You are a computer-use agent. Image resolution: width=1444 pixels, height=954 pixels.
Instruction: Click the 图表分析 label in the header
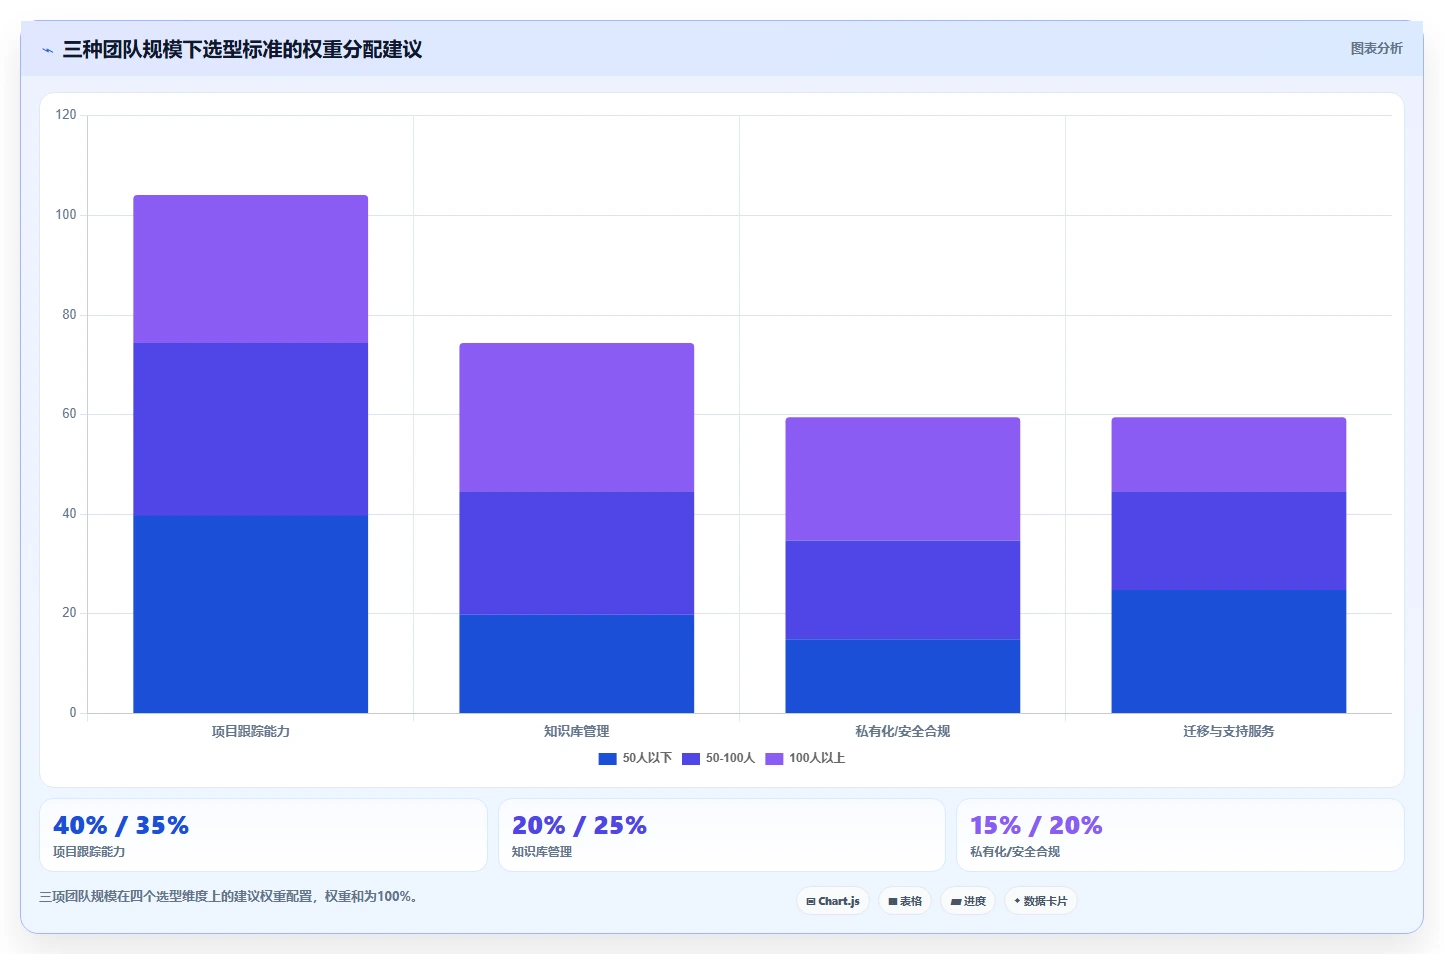coord(1376,48)
